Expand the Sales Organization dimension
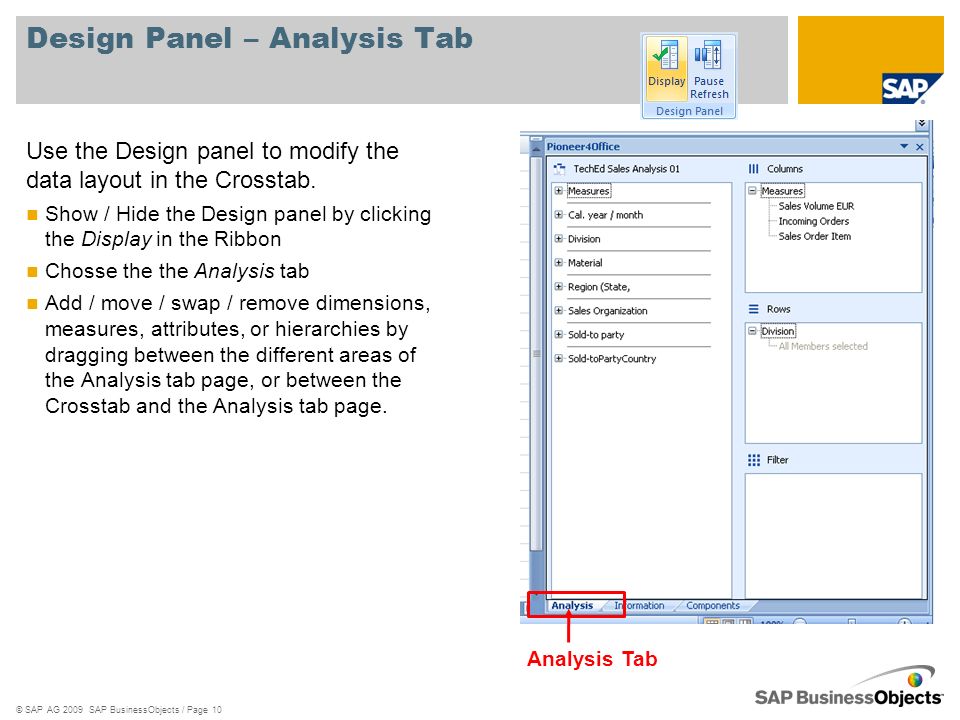The height and width of the screenshot is (720, 960). (558, 310)
